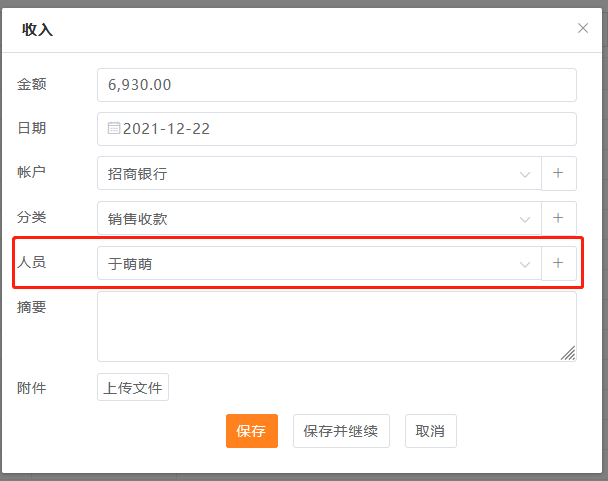Image resolution: width=608 pixels, height=481 pixels.
Task: Click the chevron arrow in the 分类 field
Action: click(x=525, y=219)
